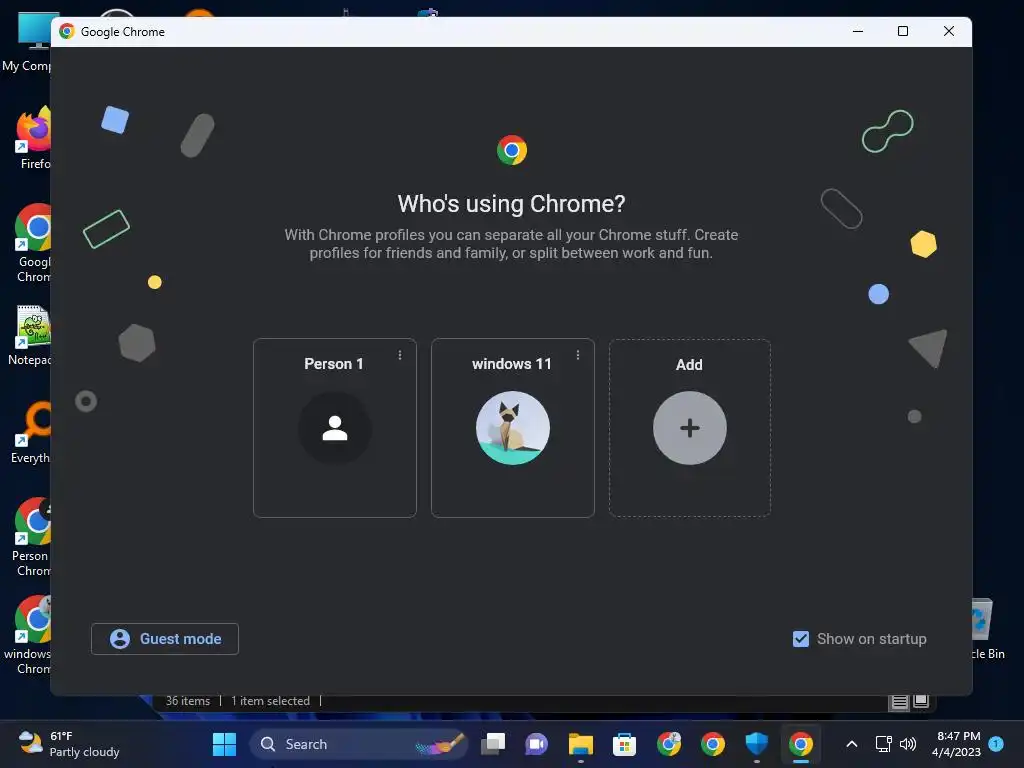
Task: Open the Chrome taskbar icon with profile badge
Action: point(669,744)
